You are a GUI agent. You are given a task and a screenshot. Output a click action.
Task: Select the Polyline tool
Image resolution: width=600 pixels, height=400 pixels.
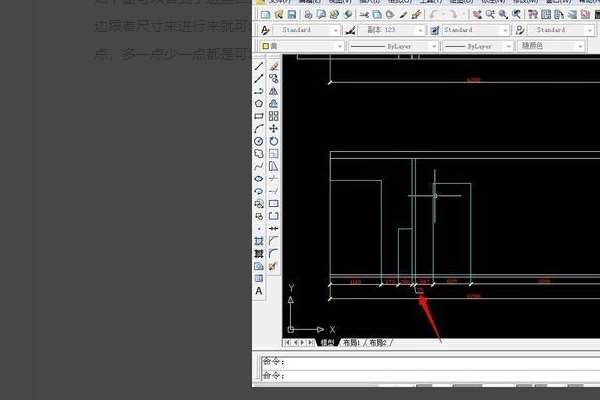[x=259, y=91]
